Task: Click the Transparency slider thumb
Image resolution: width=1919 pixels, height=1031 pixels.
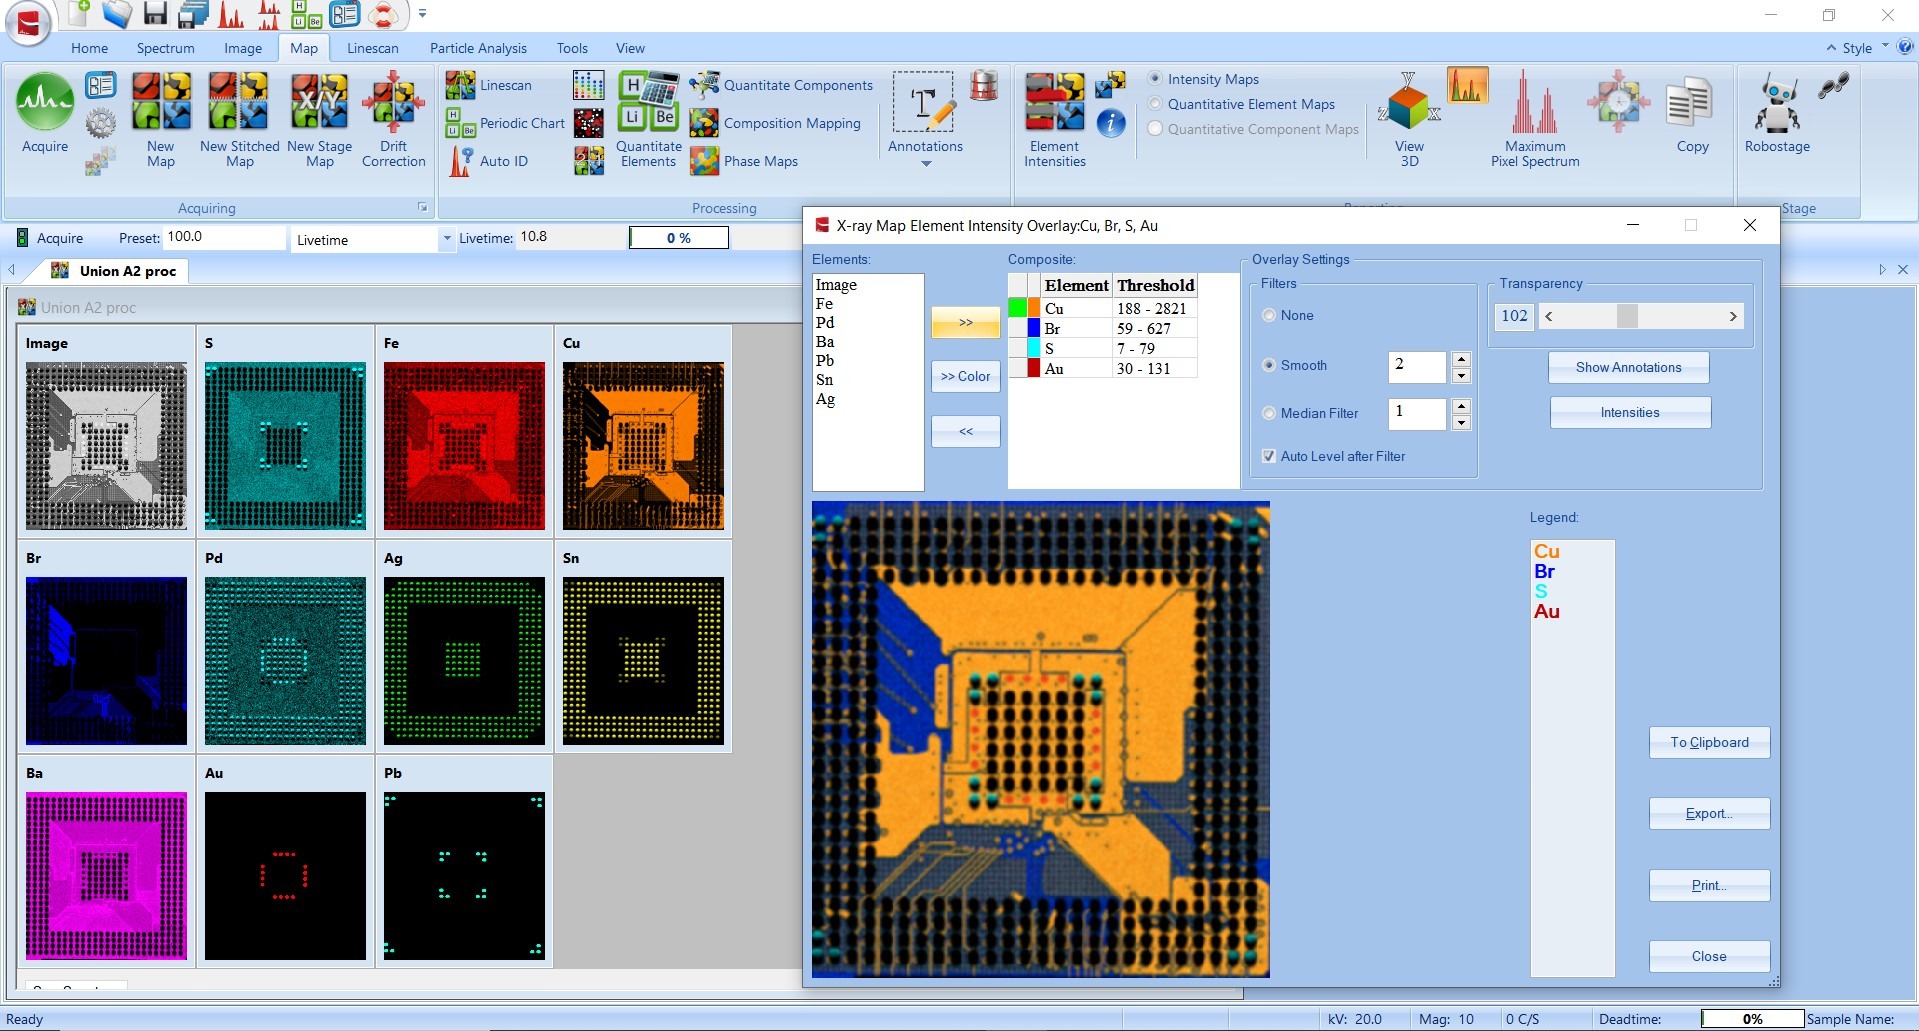Action: pyautogui.click(x=1627, y=316)
